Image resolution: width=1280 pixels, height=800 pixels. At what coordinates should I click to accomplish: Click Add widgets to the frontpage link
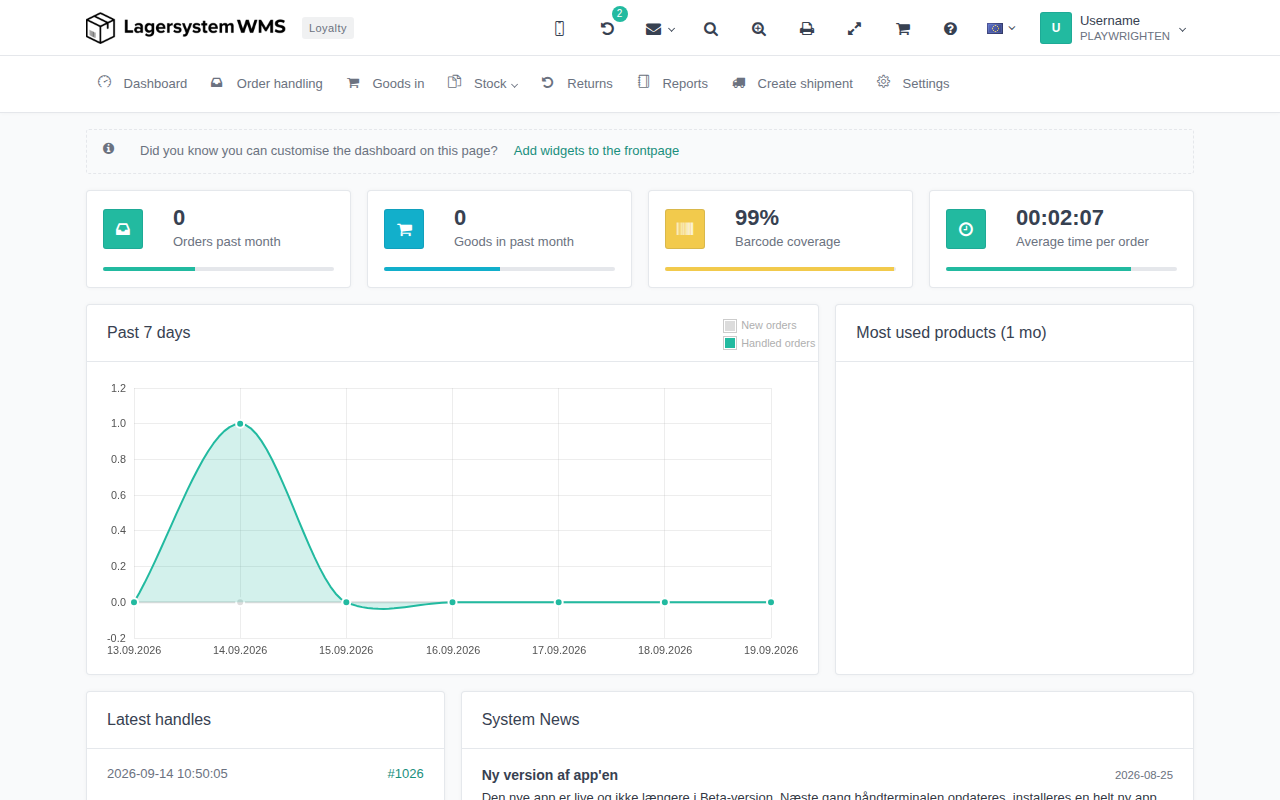click(x=596, y=151)
